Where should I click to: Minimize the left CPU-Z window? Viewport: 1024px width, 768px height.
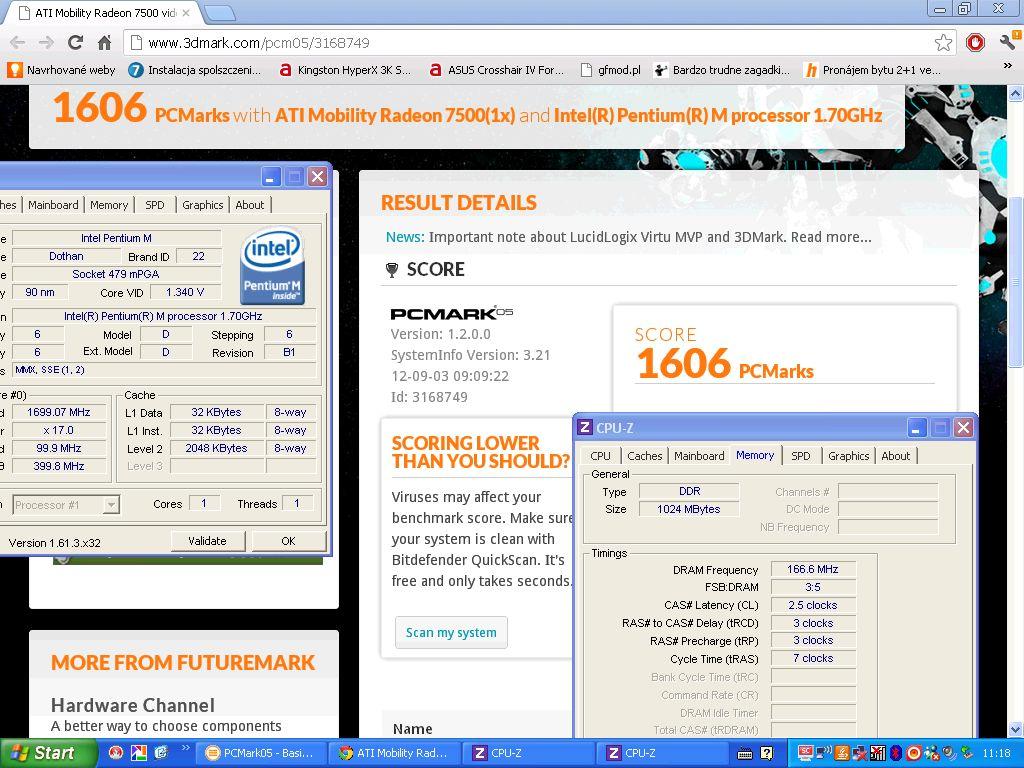click(271, 176)
